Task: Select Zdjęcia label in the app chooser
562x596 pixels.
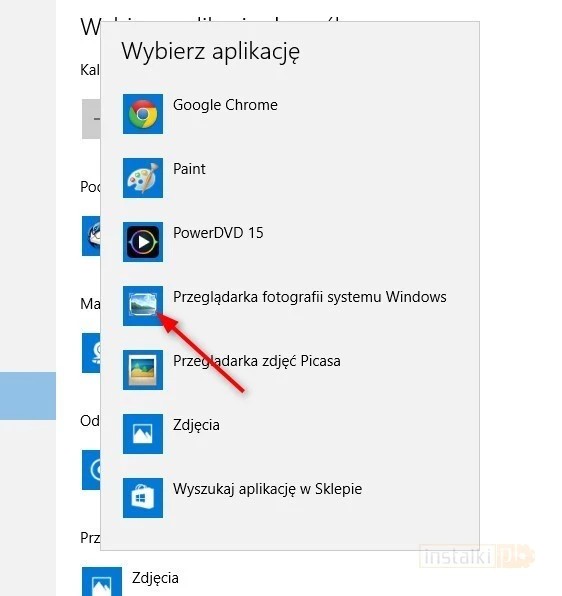Action: point(196,425)
